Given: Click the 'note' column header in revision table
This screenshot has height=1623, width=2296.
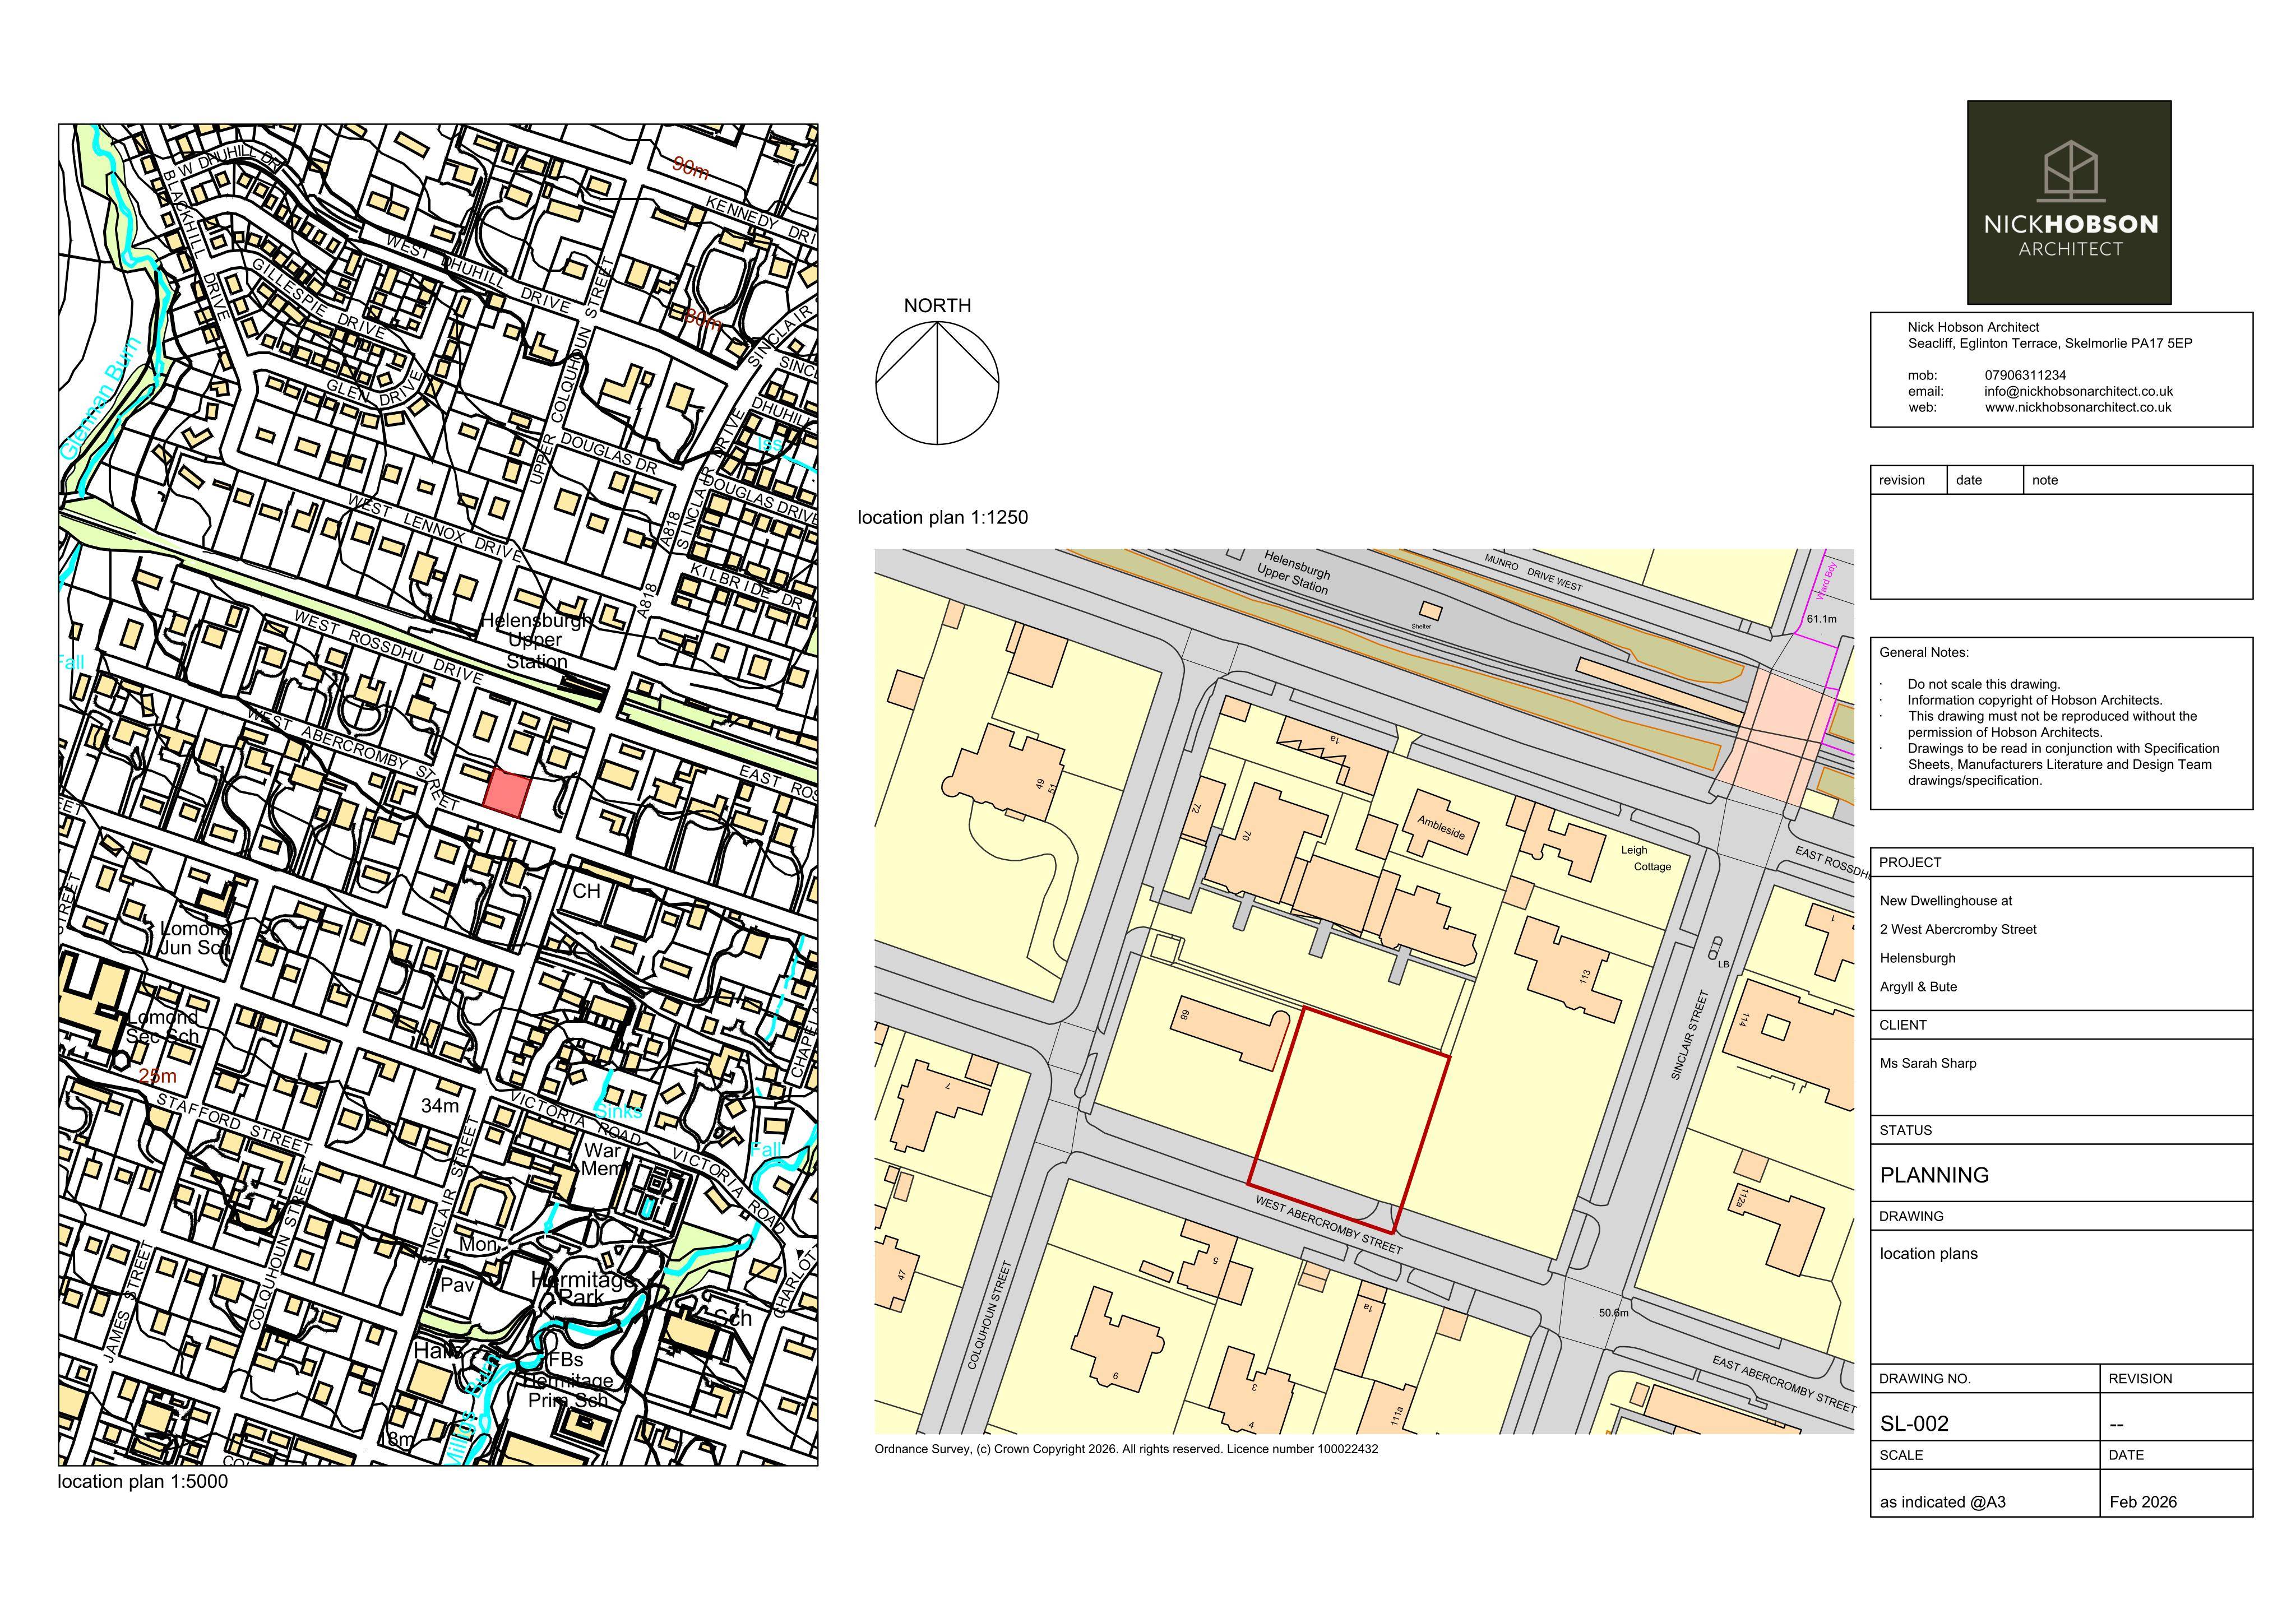Looking at the screenshot, I should [2045, 480].
